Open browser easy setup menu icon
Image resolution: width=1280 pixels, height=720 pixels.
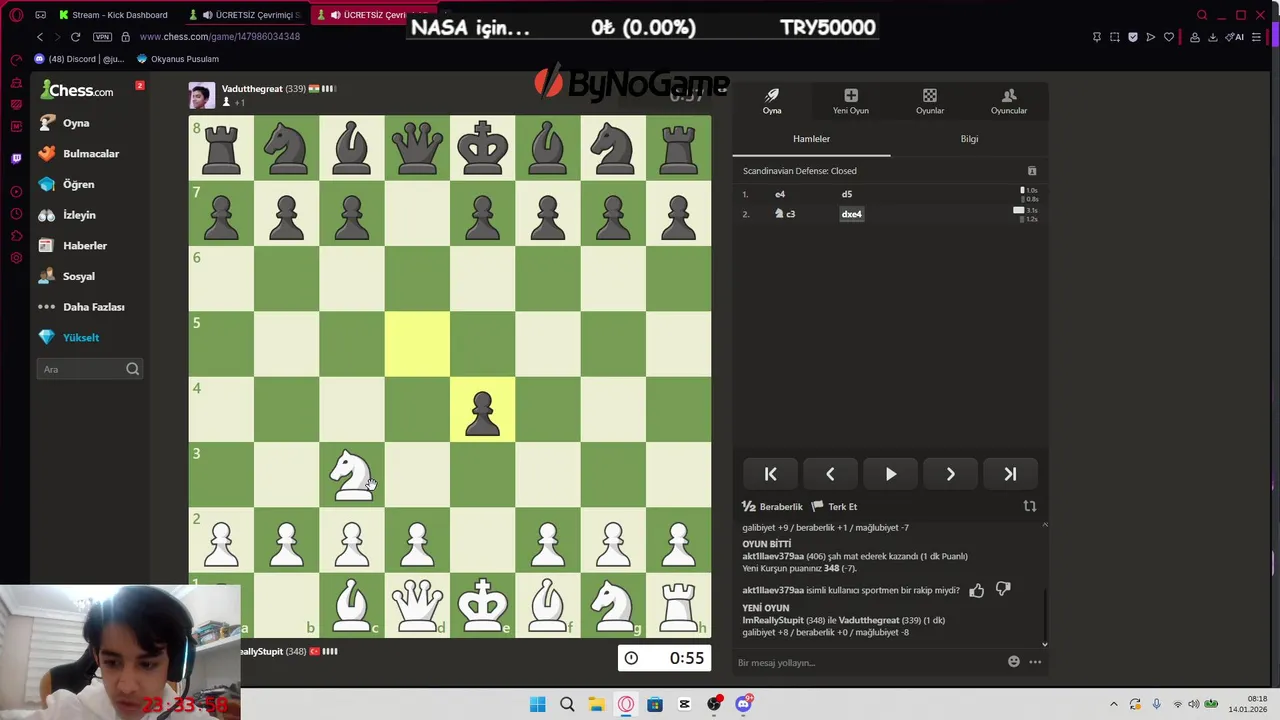pyautogui.click(x=1257, y=37)
